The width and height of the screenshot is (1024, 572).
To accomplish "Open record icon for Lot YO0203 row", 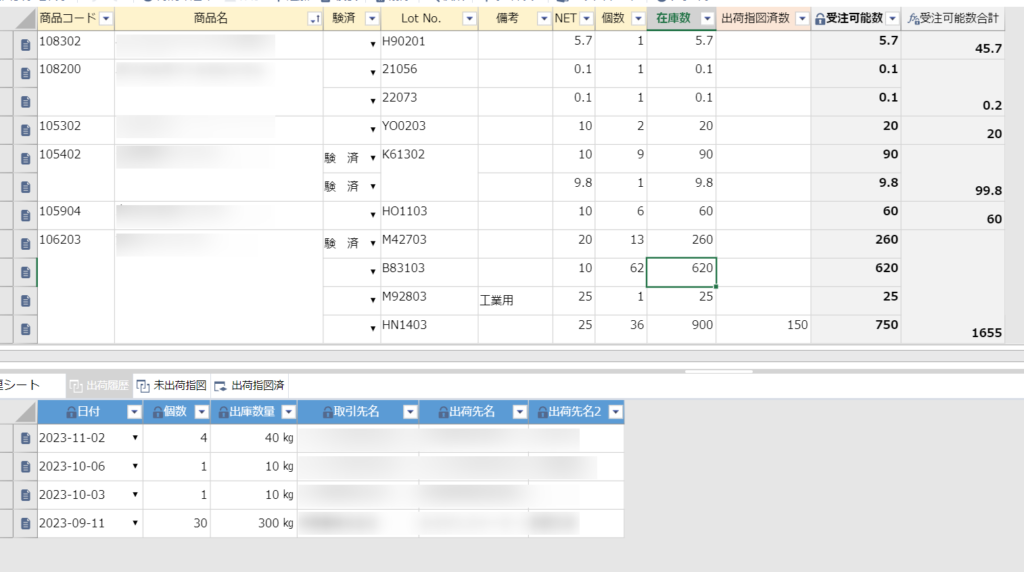I will tap(26, 129).
